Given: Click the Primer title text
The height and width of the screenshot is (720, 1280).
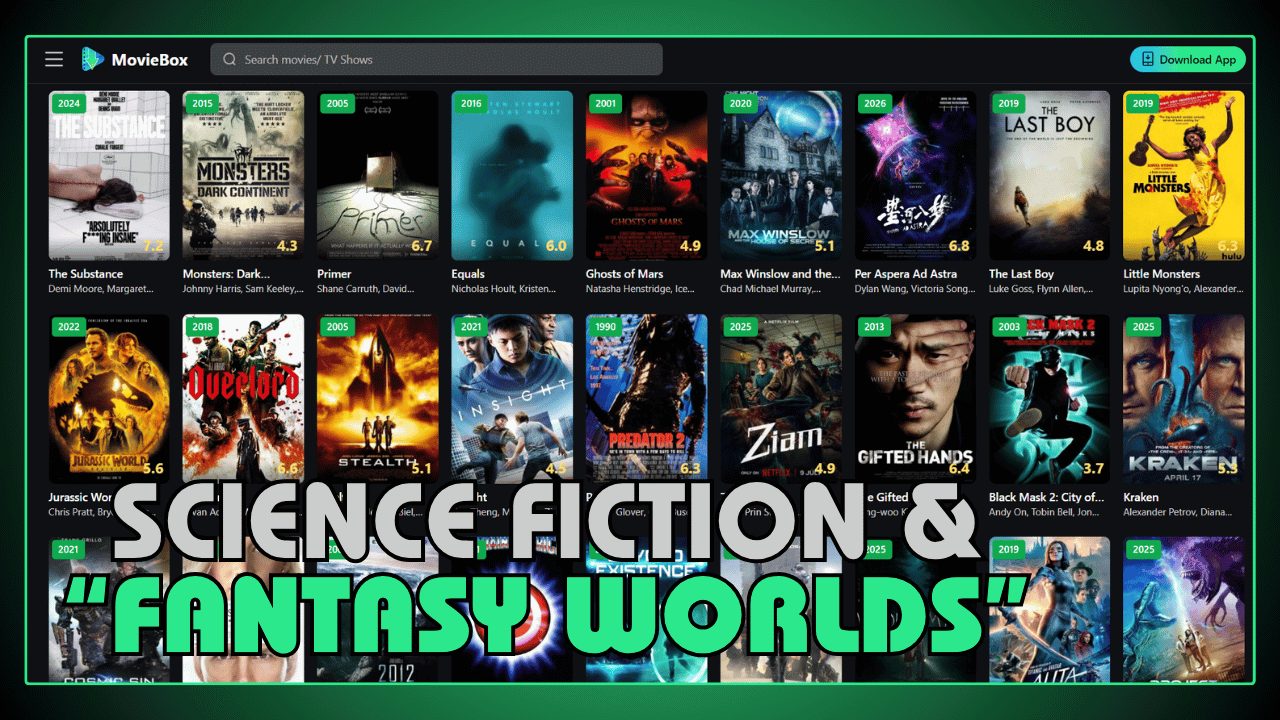Looking at the screenshot, I should click(334, 274).
